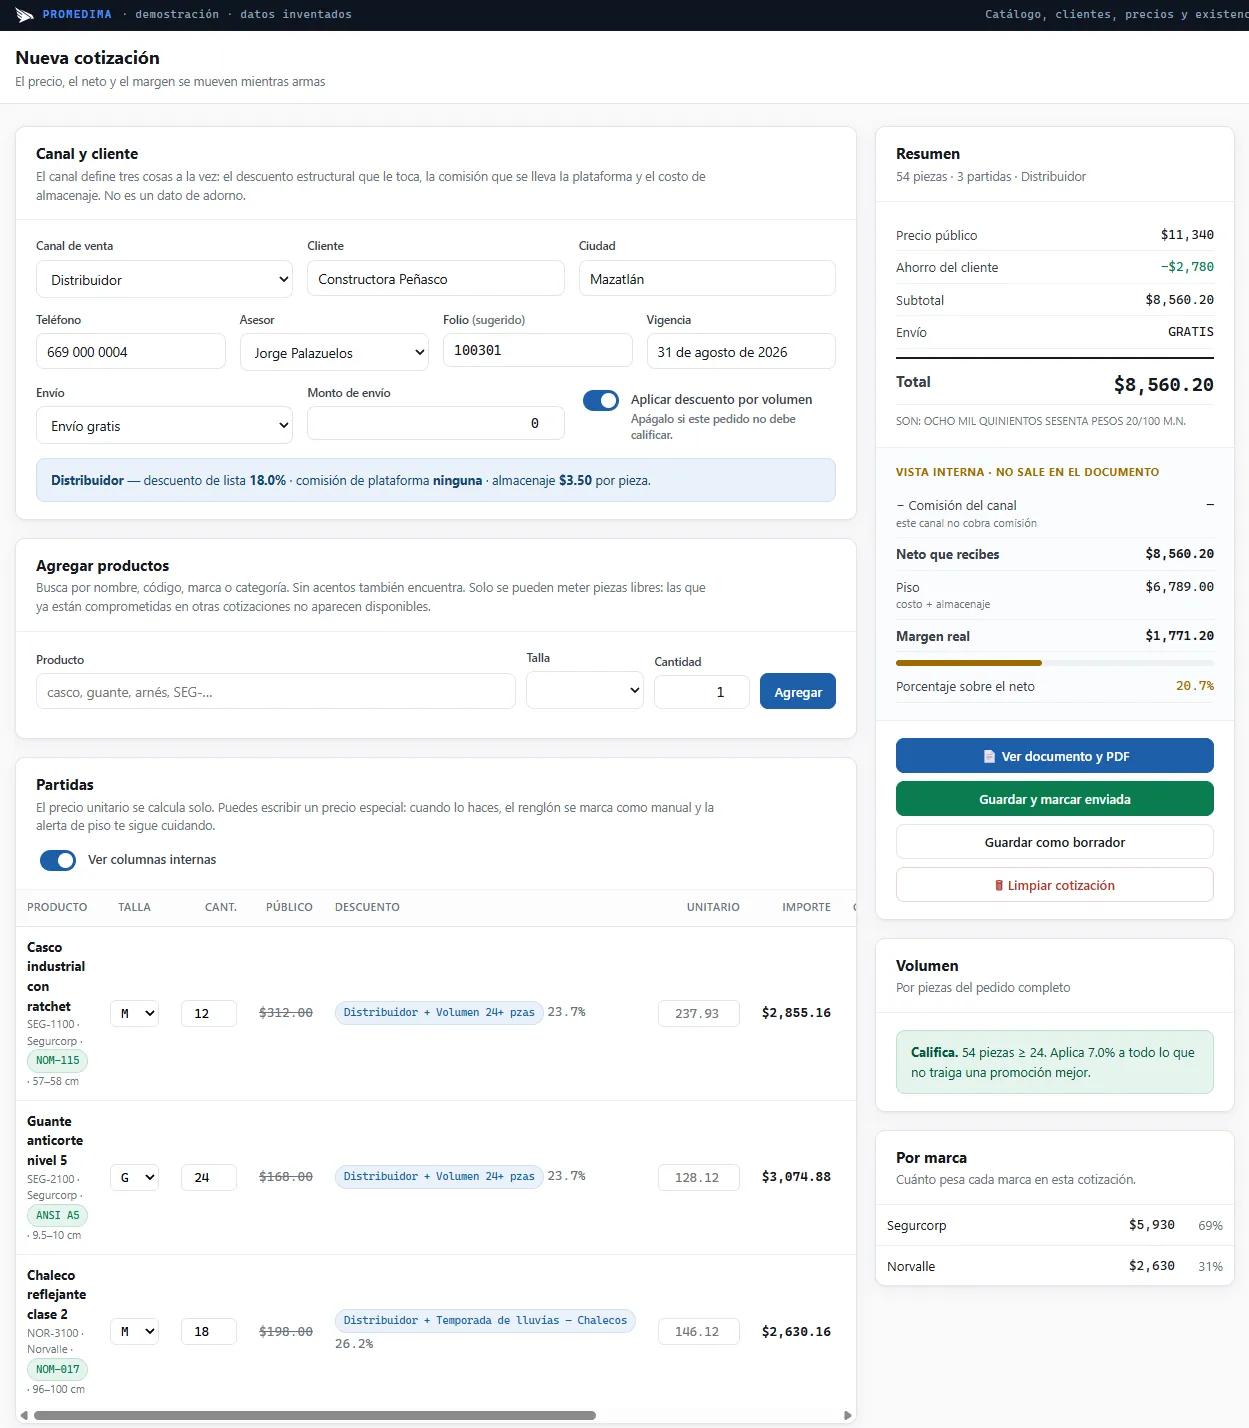Click Limpiar cotización button
Viewport: 1249px width, 1428px height.
(x=1055, y=885)
